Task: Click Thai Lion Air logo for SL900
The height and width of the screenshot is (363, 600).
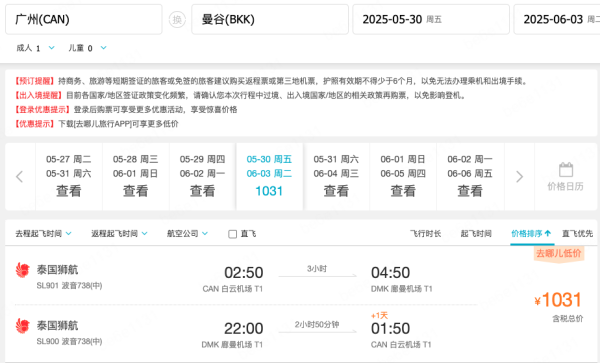Action: click(x=23, y=326)
